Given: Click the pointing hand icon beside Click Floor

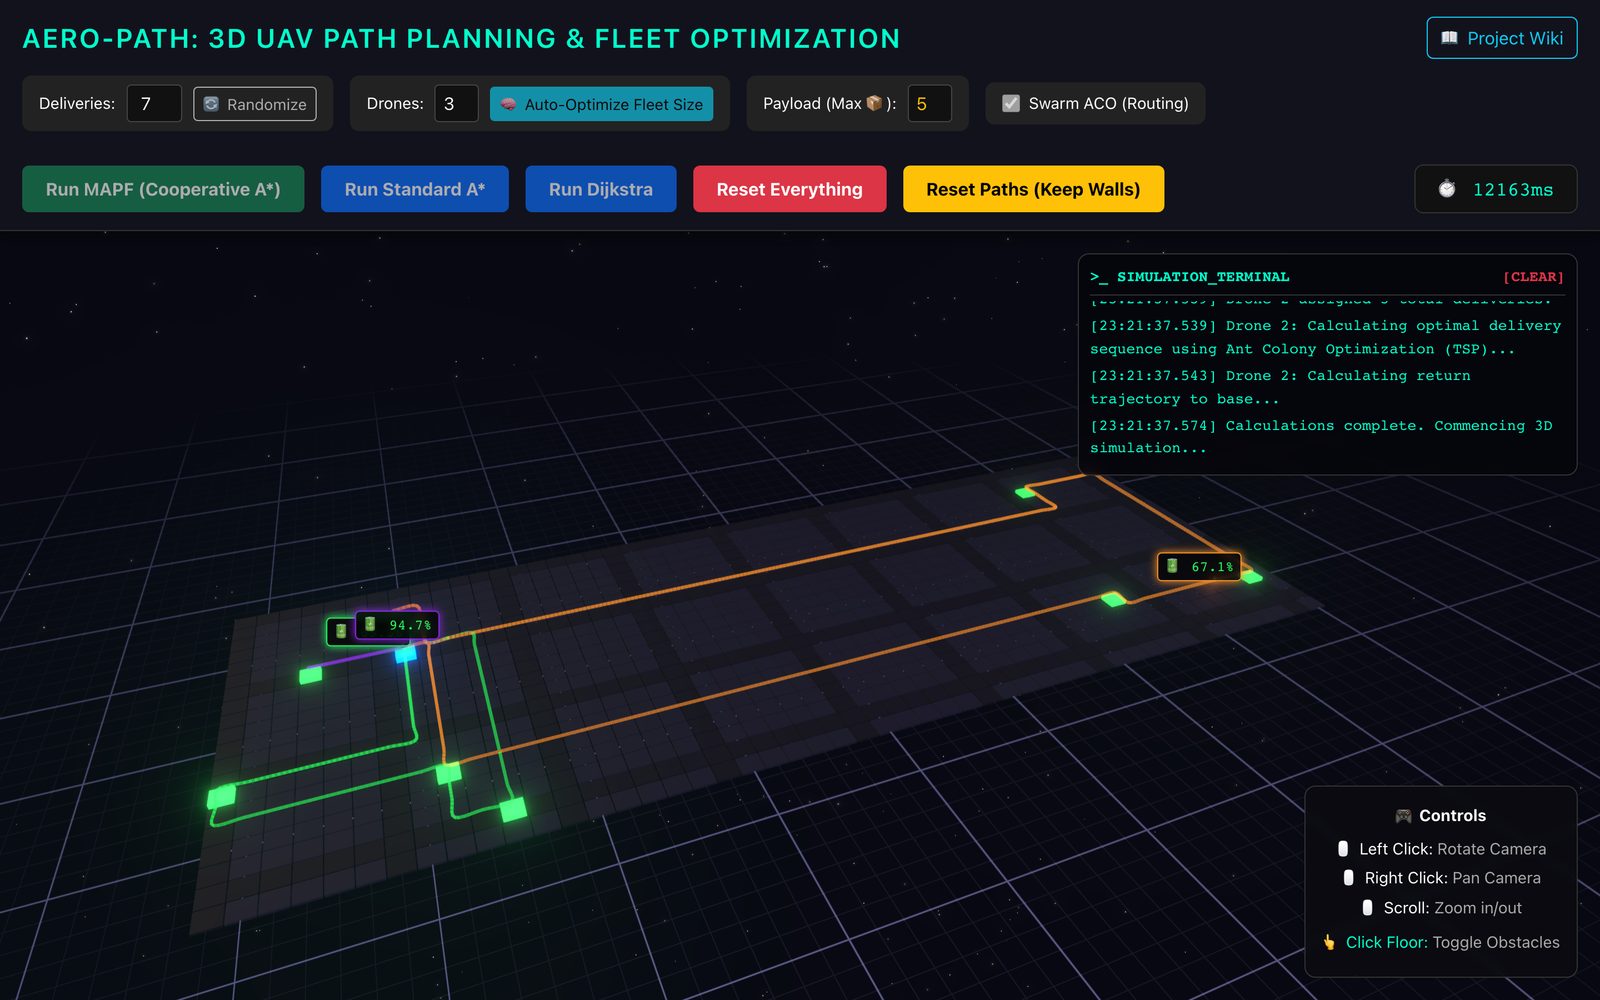Looking at the screenshot, I should pos(1329,942).
